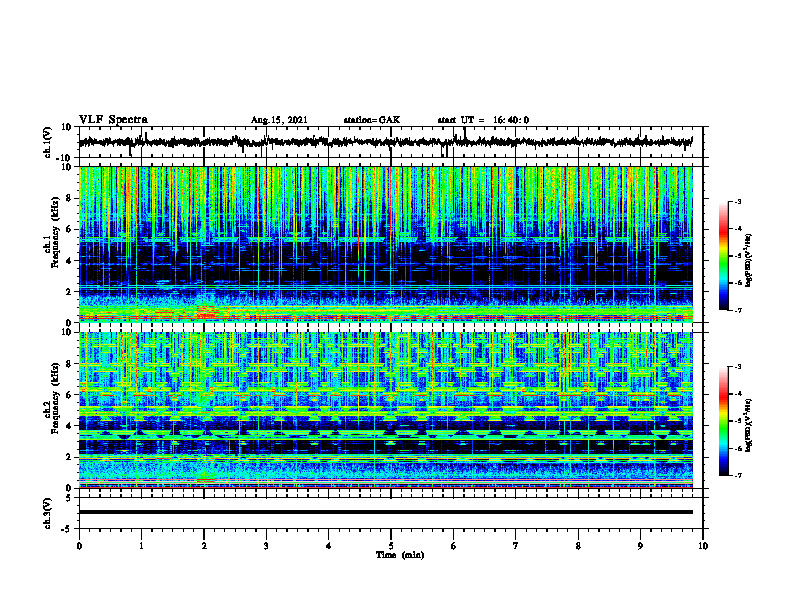
Task: Click time axis tick label "0"
Action: (x=79, y=546)
